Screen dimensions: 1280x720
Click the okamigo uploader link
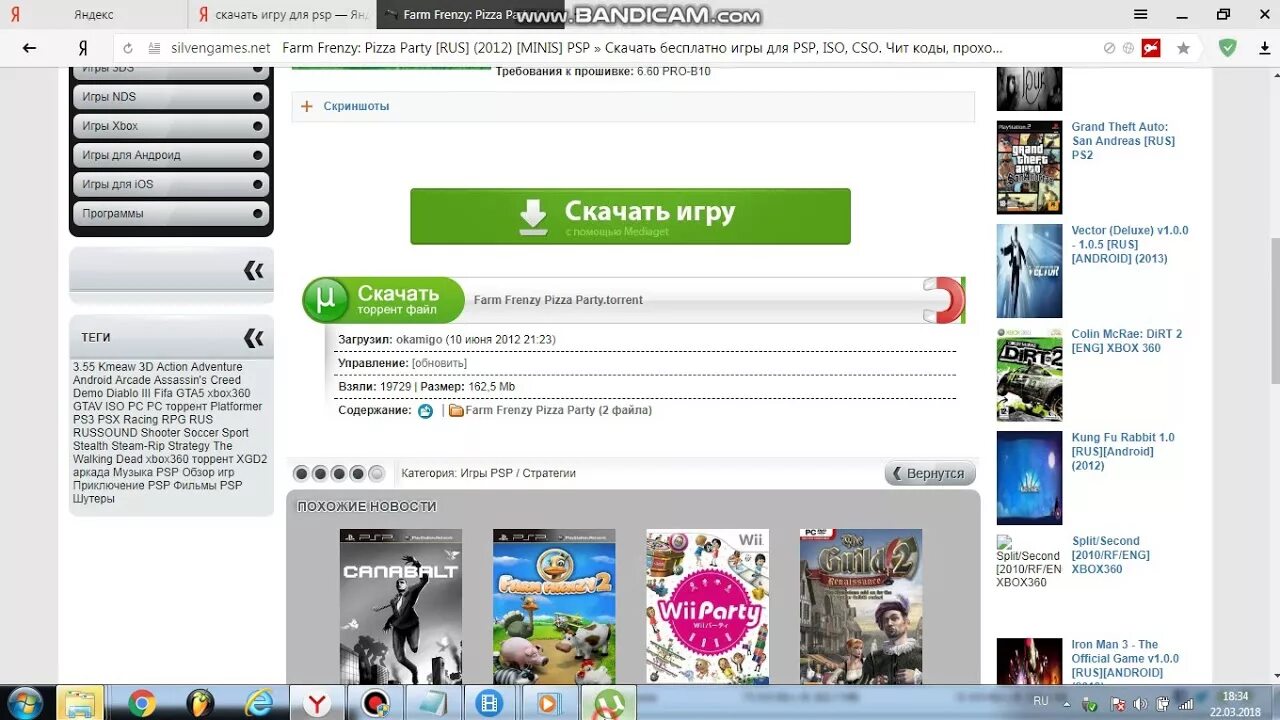point(419,340)
